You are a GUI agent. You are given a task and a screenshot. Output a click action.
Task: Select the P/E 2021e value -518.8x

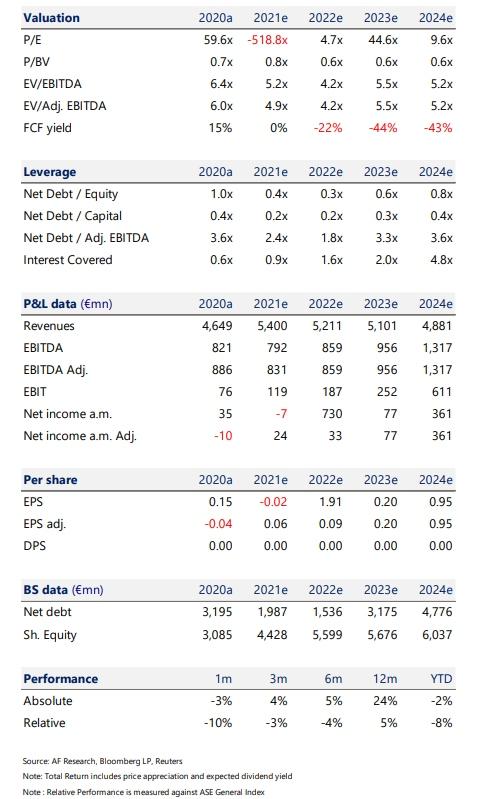268,40
